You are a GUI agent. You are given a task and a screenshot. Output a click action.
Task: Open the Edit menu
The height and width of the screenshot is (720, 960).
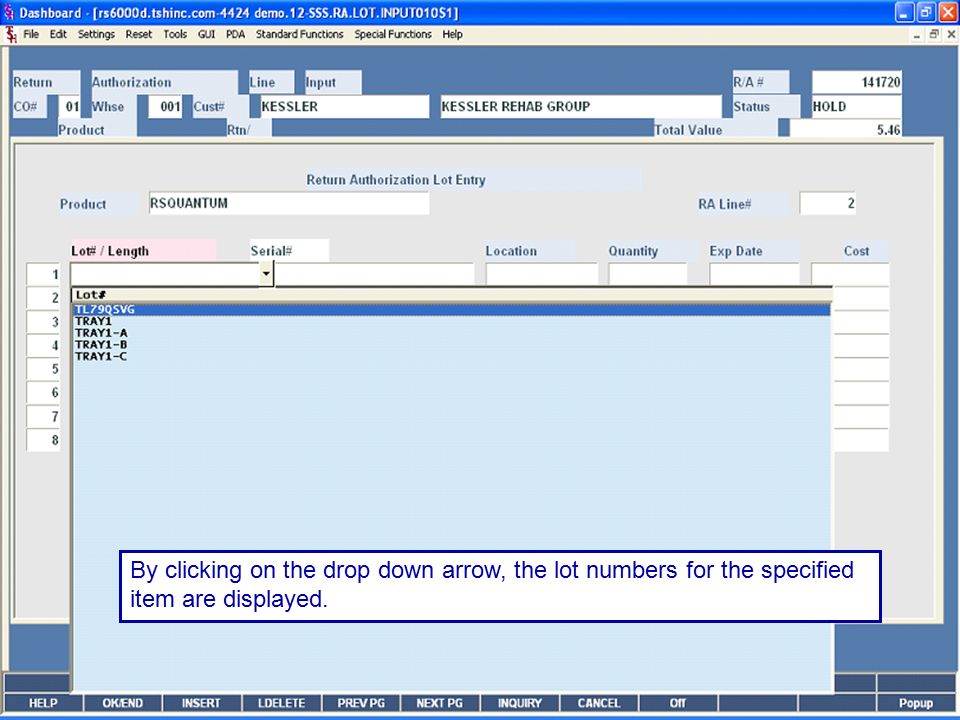pos(58,34)
